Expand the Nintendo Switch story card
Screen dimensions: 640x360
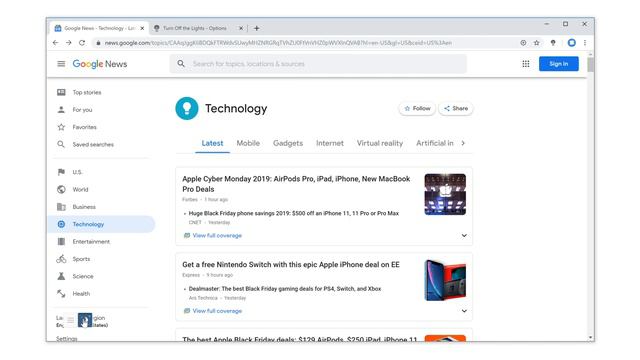(x=464, y=311)
